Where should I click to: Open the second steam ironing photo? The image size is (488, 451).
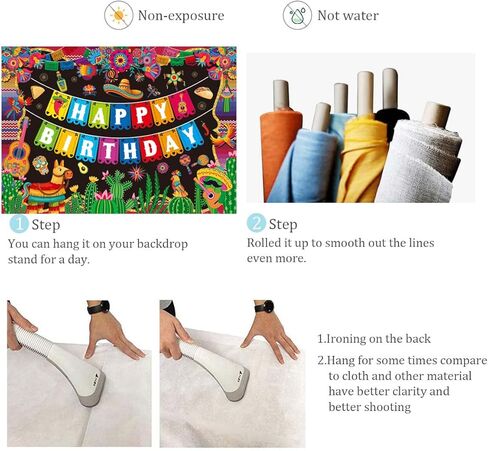click(x=232, y=374)
